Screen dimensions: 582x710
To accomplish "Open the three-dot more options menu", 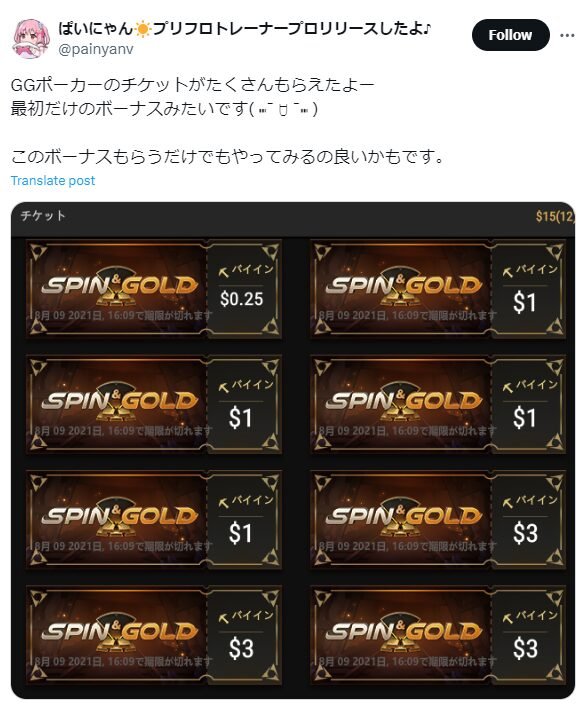I will tap(567, 35).
